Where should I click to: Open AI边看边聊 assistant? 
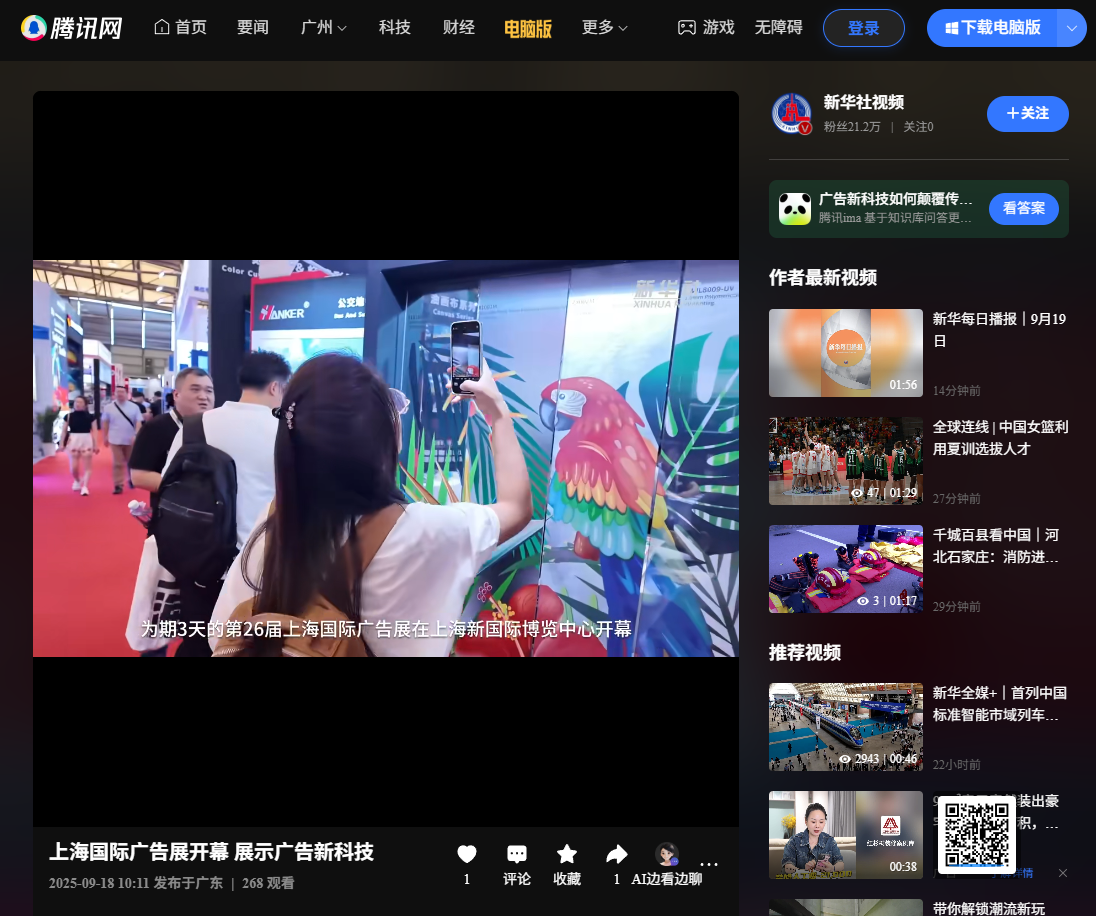pos(667,865)
